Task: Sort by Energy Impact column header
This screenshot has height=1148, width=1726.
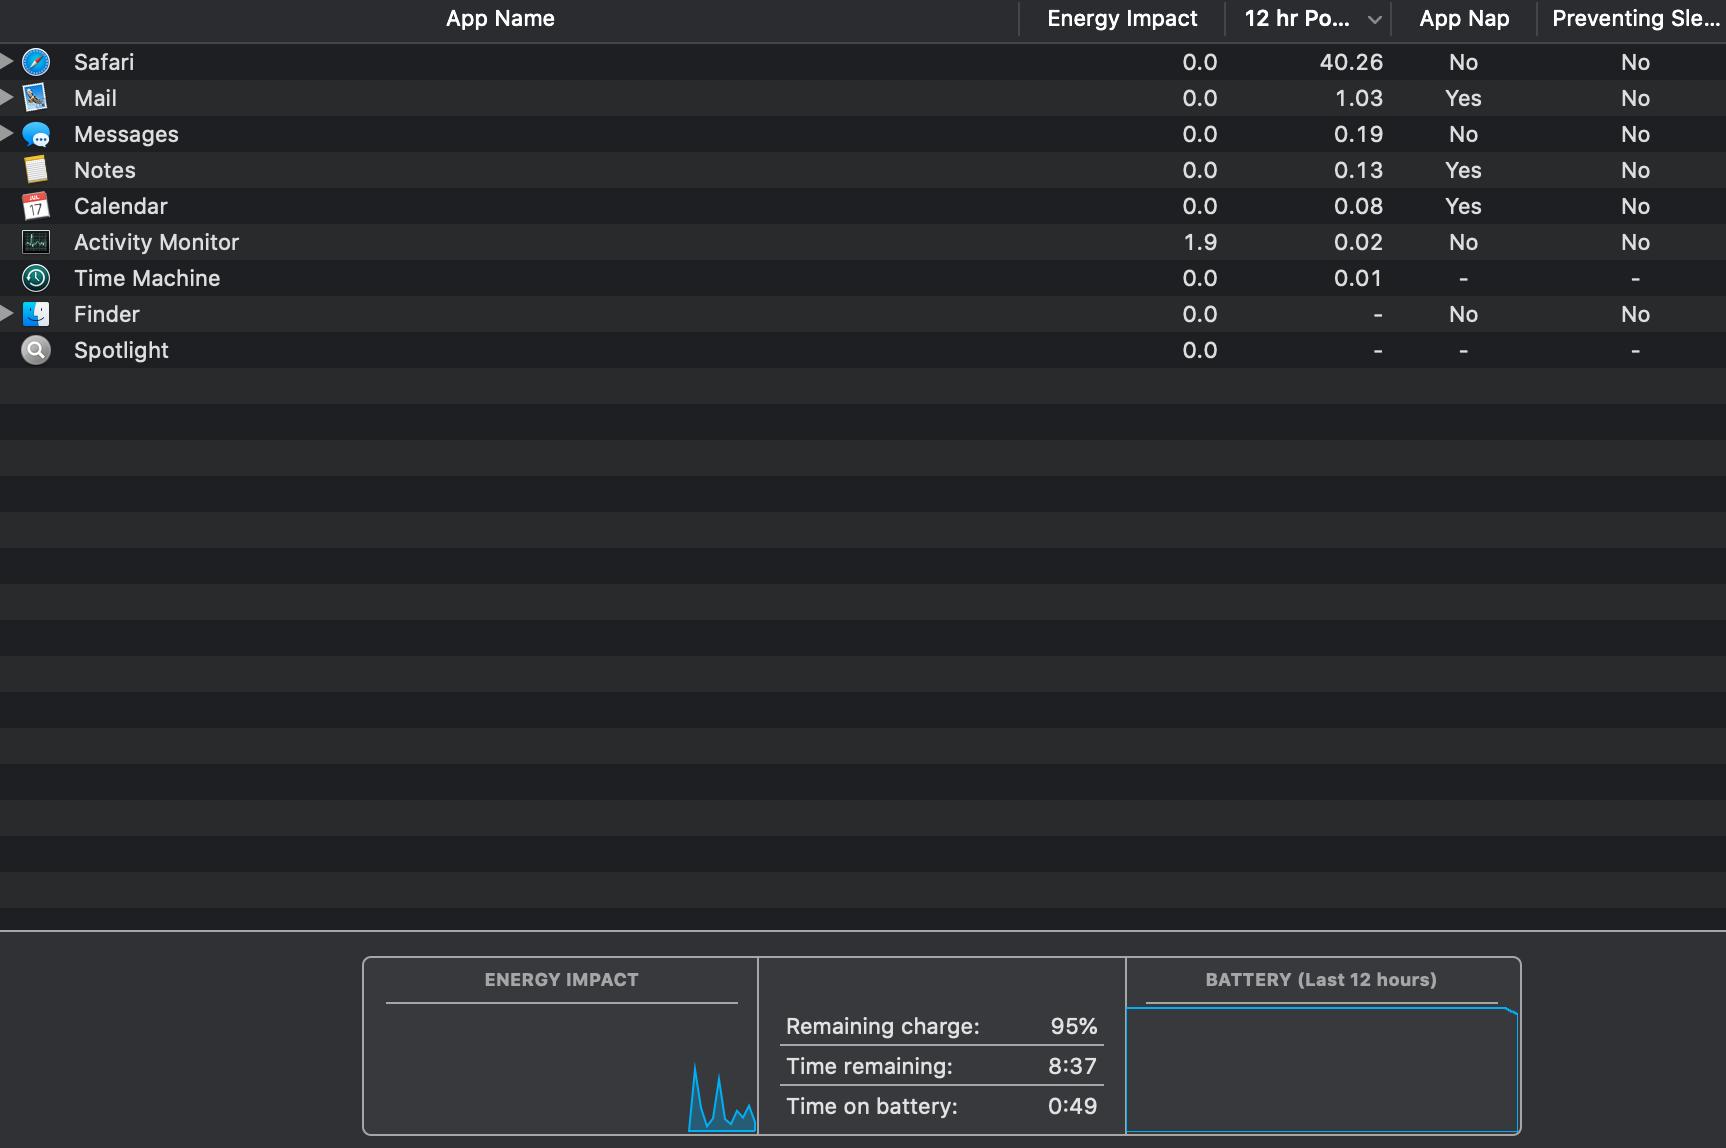Action: pos(1122,19)
